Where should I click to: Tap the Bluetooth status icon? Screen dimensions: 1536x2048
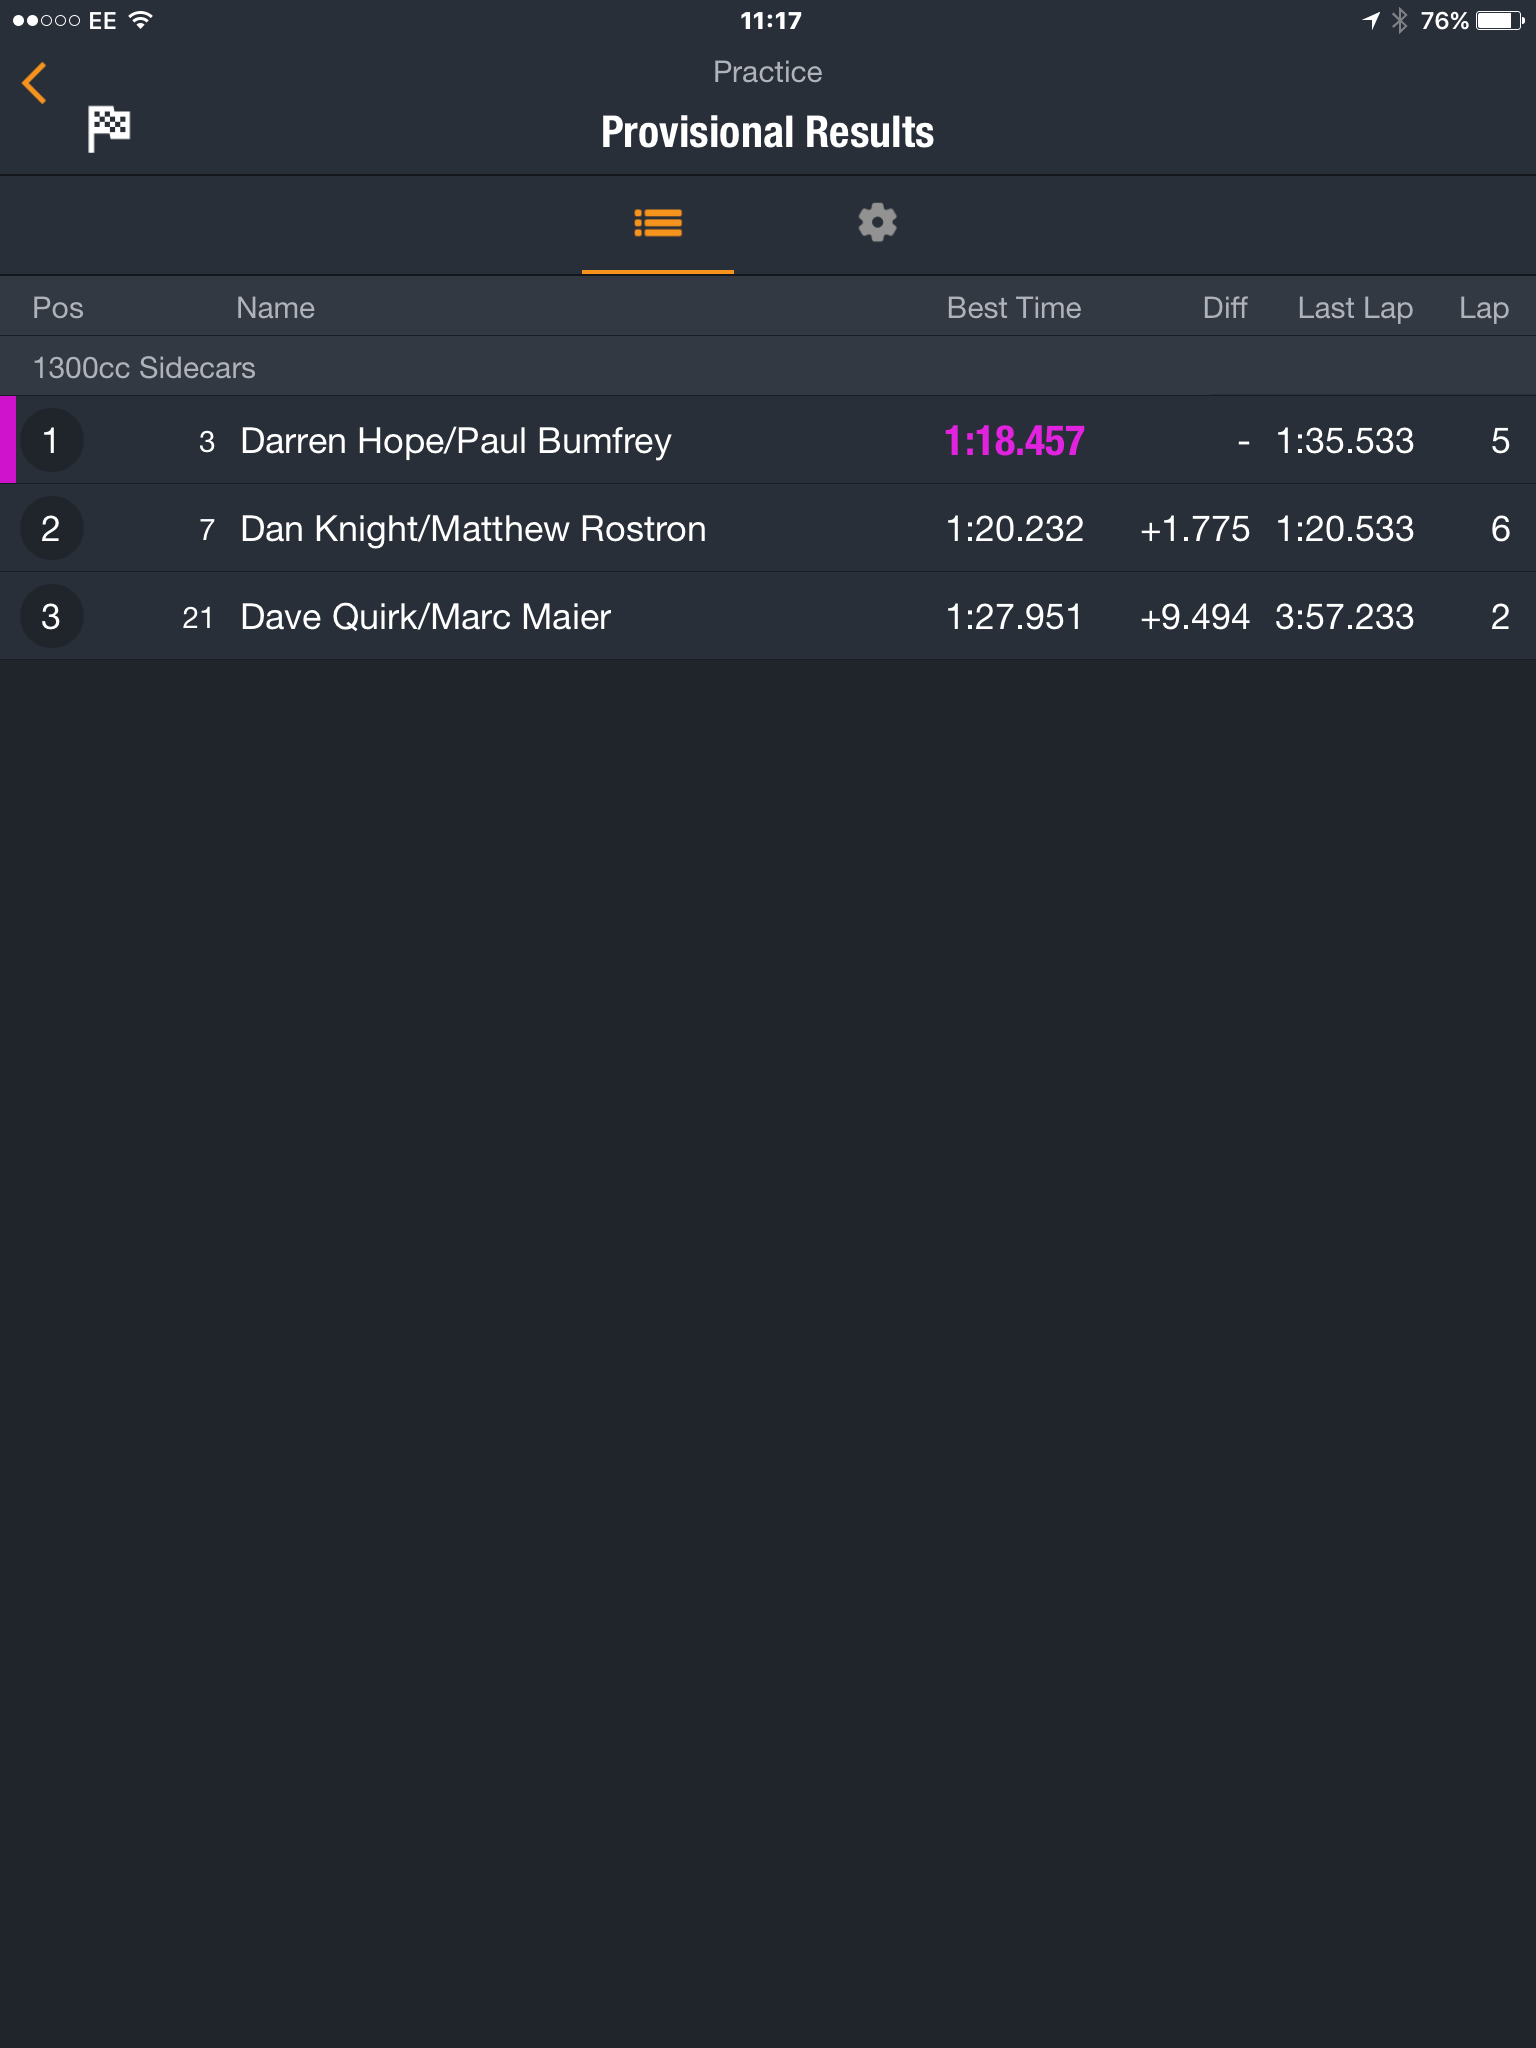pos(1400,20)
